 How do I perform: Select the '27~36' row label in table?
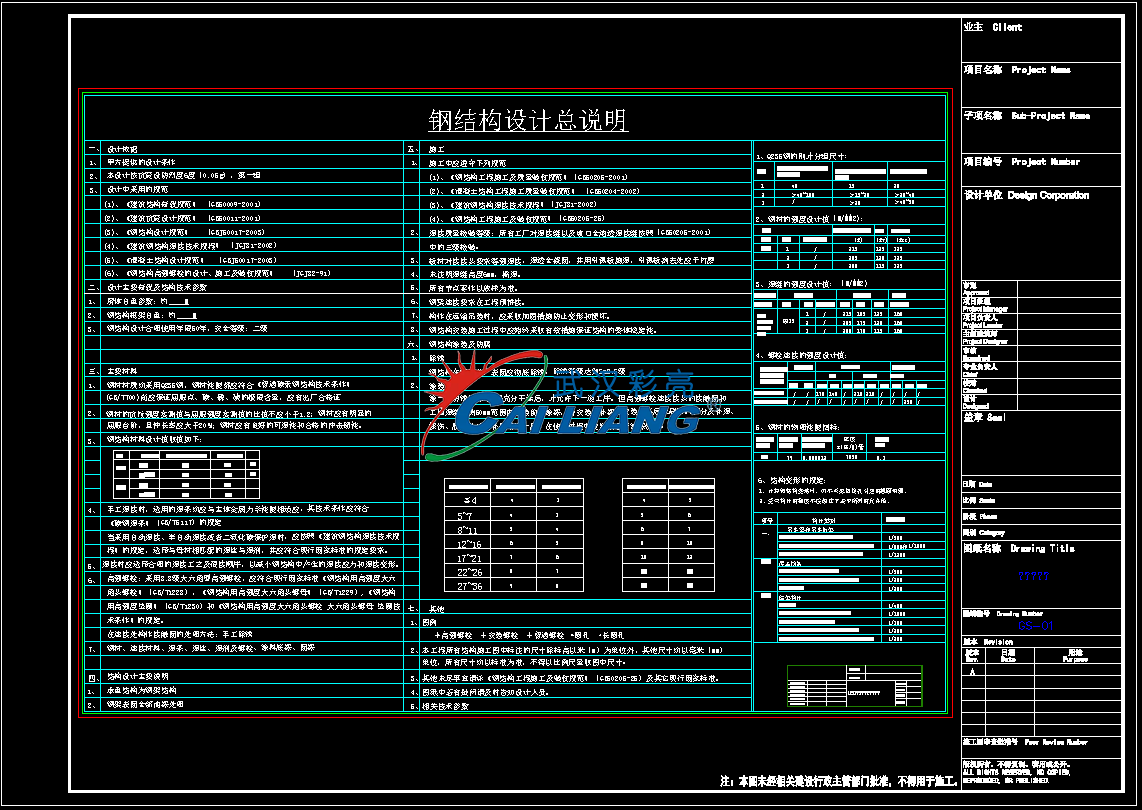(x=469, y=586)
